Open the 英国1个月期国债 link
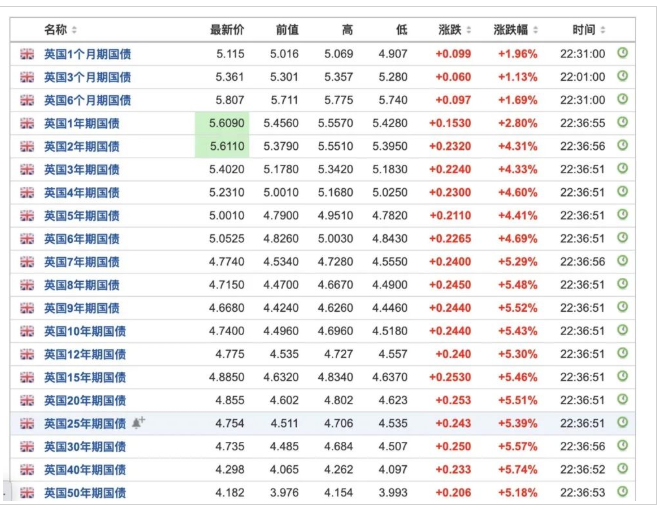The image size is (660, 510). [88, 54]
